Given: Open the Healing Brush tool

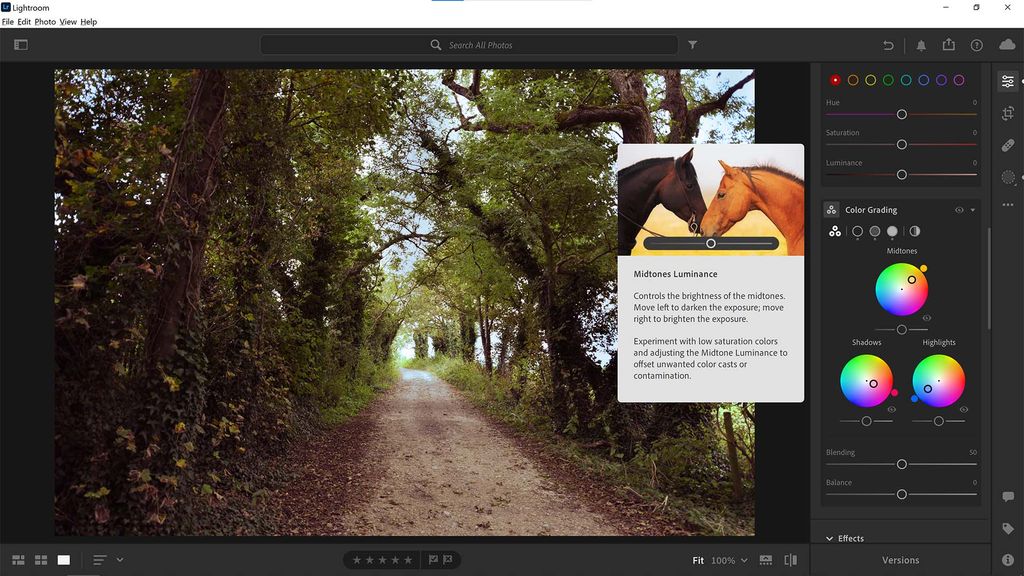Looking at the screenshot, I should click(x=1008, y=146).
